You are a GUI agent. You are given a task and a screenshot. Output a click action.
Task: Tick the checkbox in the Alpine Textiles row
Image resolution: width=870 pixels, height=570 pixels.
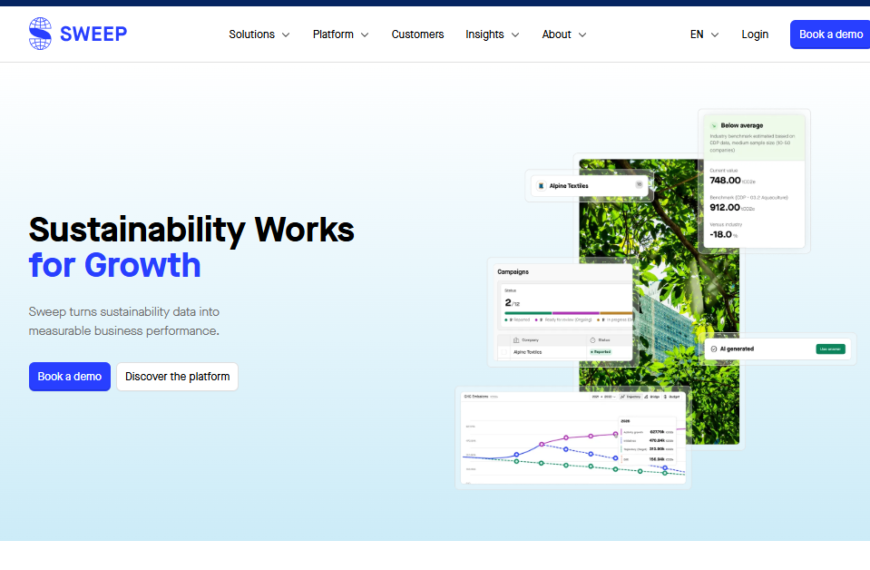(x=504, y=352)
